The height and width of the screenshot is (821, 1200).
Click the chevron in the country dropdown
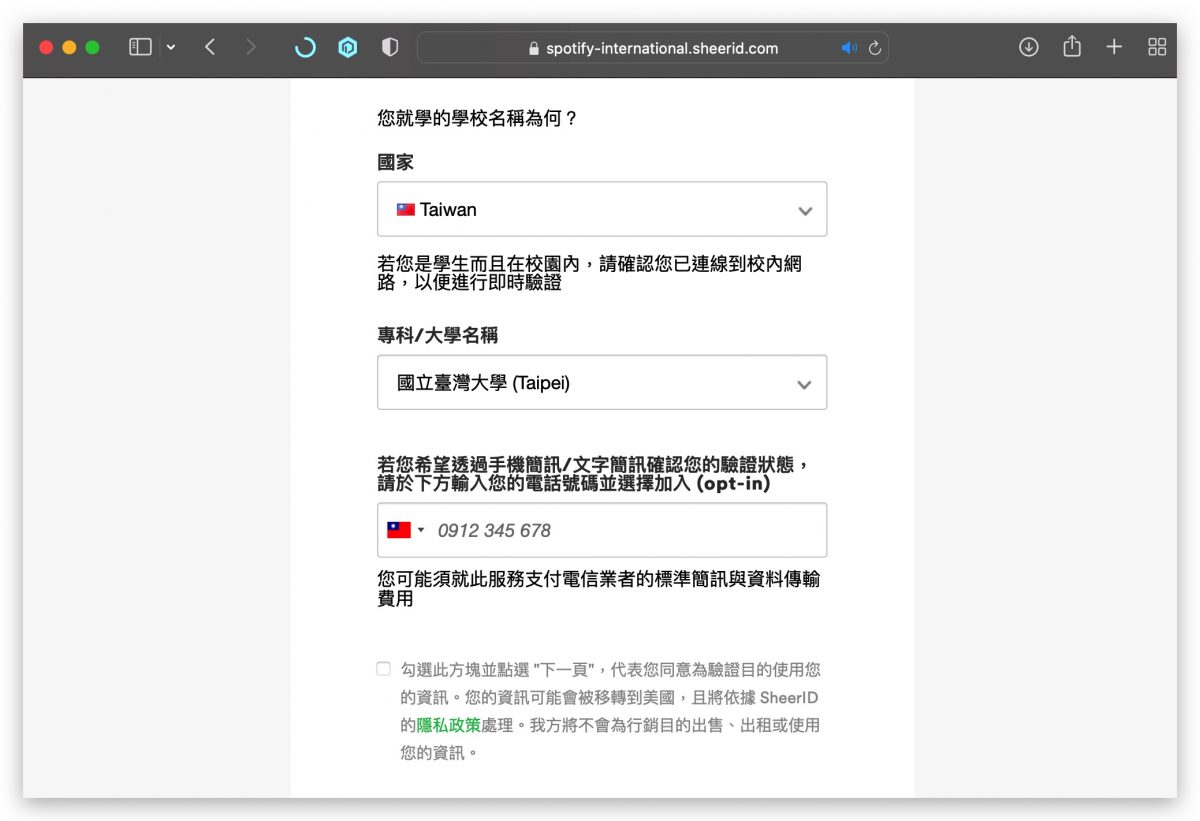[805, 211]
